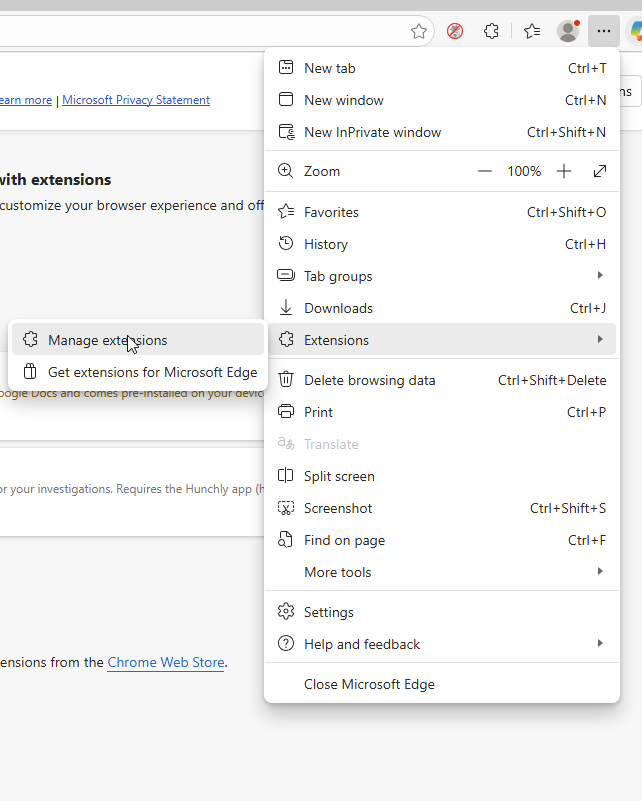Open a New InPrivate window
642x801 pixels.
pyautogui.click(x=372, y=132)
